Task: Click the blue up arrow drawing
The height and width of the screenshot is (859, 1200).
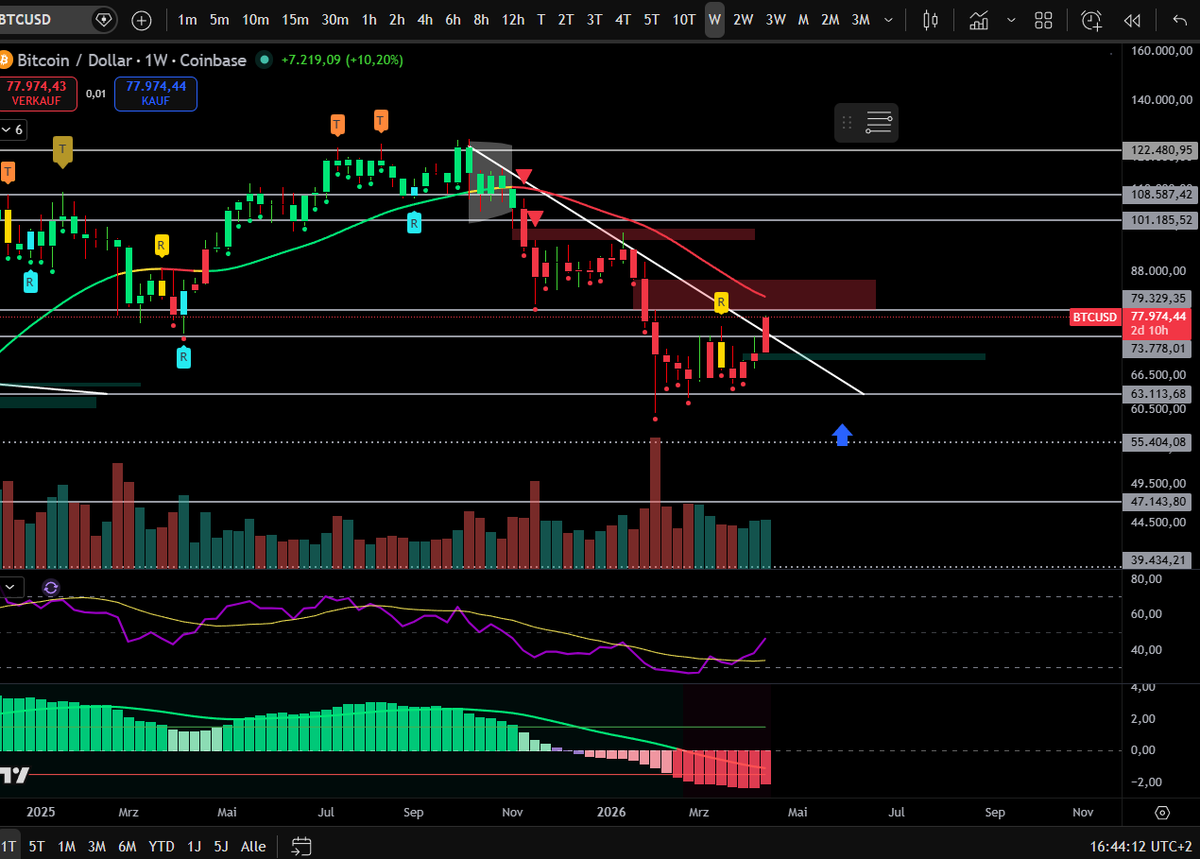Action: pyautogui.click(x=842, y=434)
